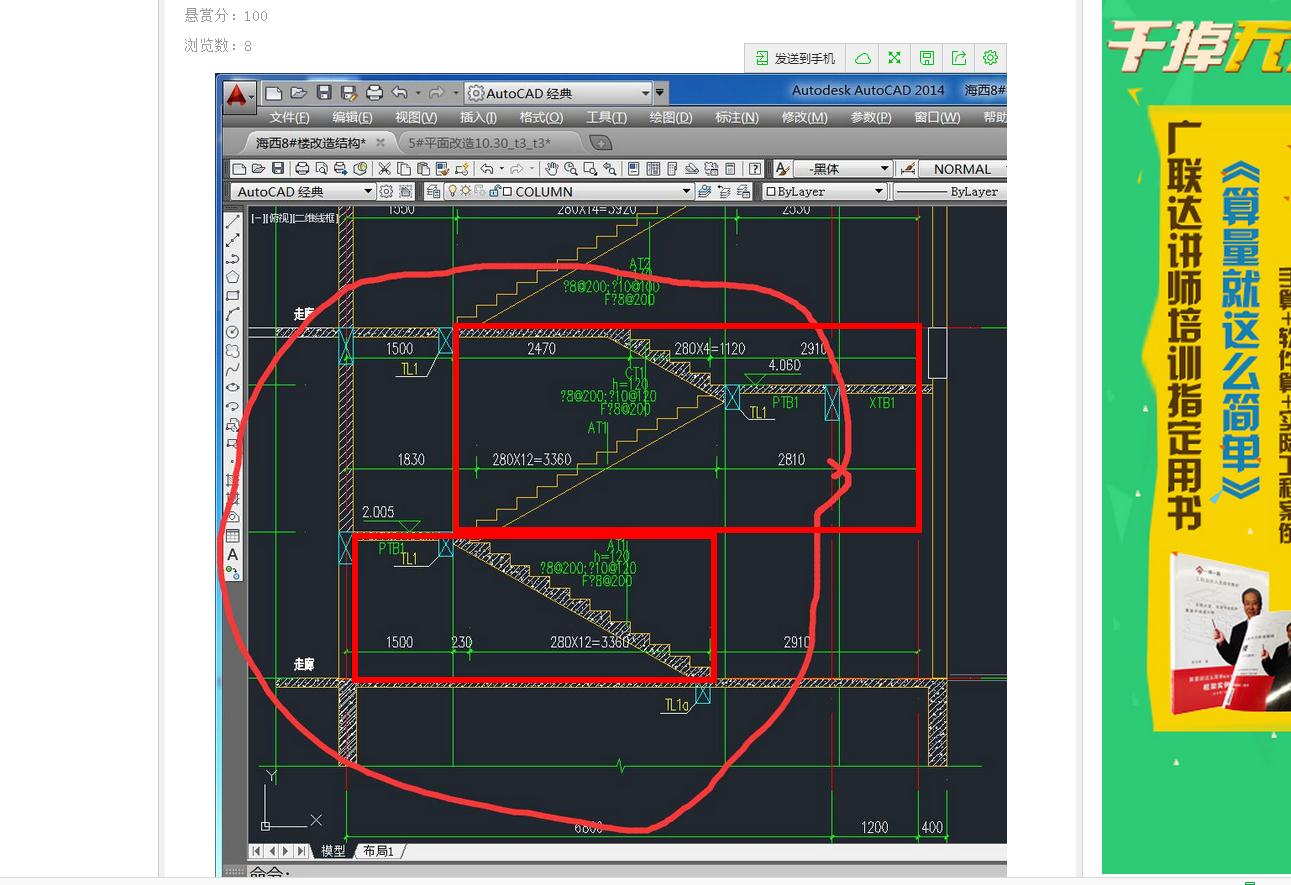Viewport: 1291px width, 885px height.
Task: Open the ByLayer linetype dropdown
Action: click(950, 191)
